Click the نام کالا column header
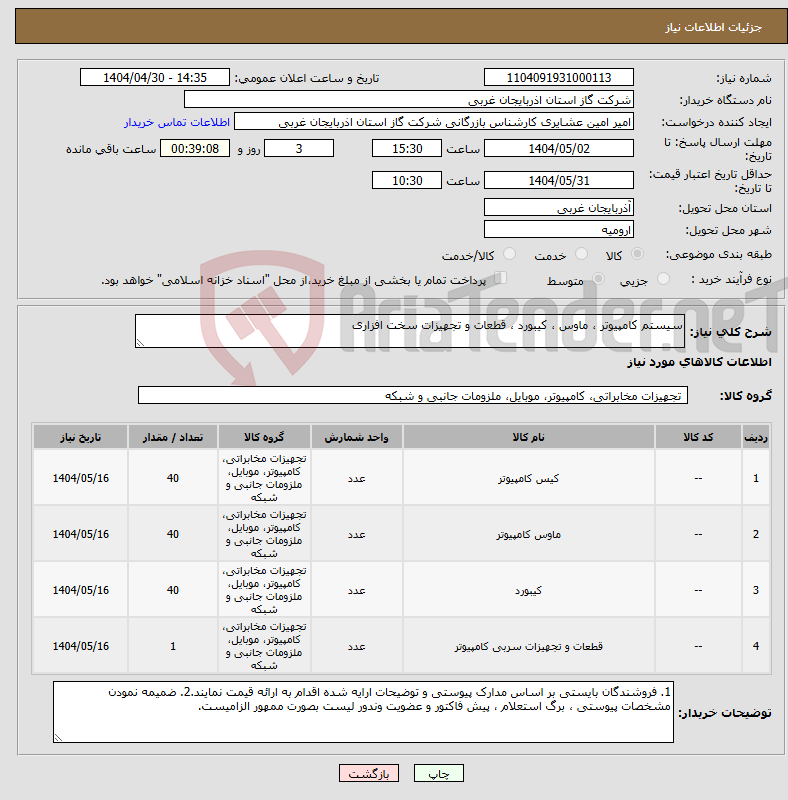788x800 pixels. point(528,437)
